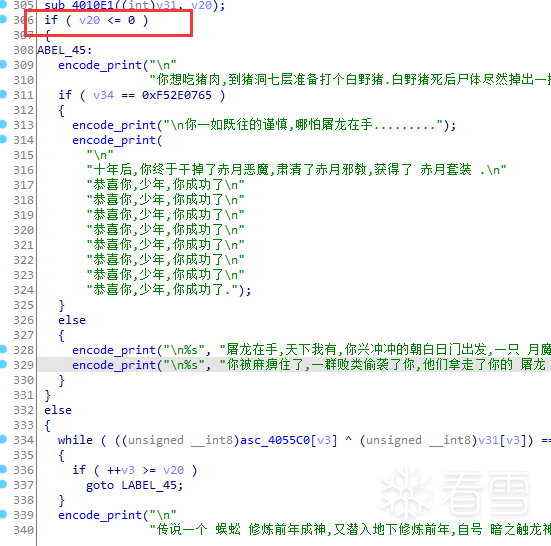Screen dimensions: 551x546
Task: Toggle breakpoint dot on line 337
Action: point(3,484)
